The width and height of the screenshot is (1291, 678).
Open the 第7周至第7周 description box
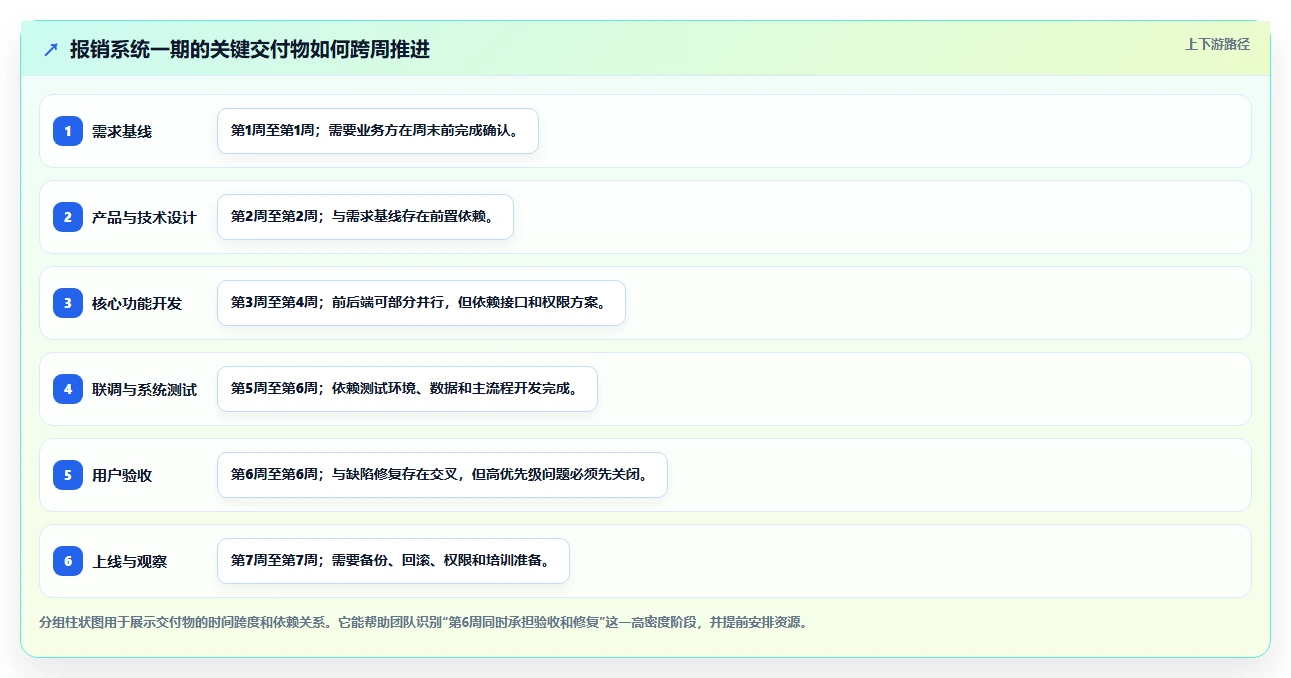click(393, 561)
